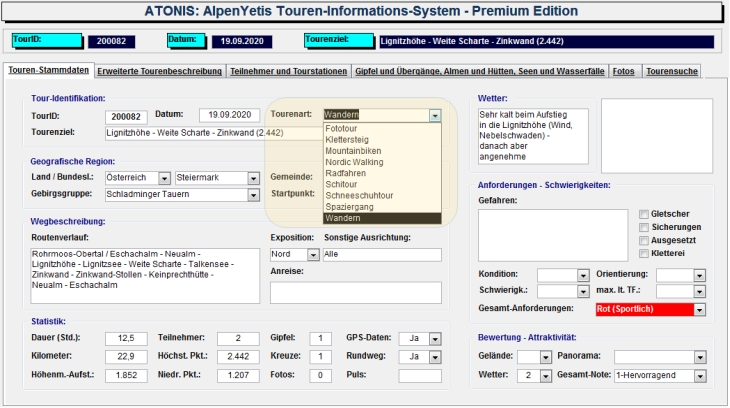Open the Panorama rating dropdown
The width and height of the screenshot is (730, 408).
(700, 358)
